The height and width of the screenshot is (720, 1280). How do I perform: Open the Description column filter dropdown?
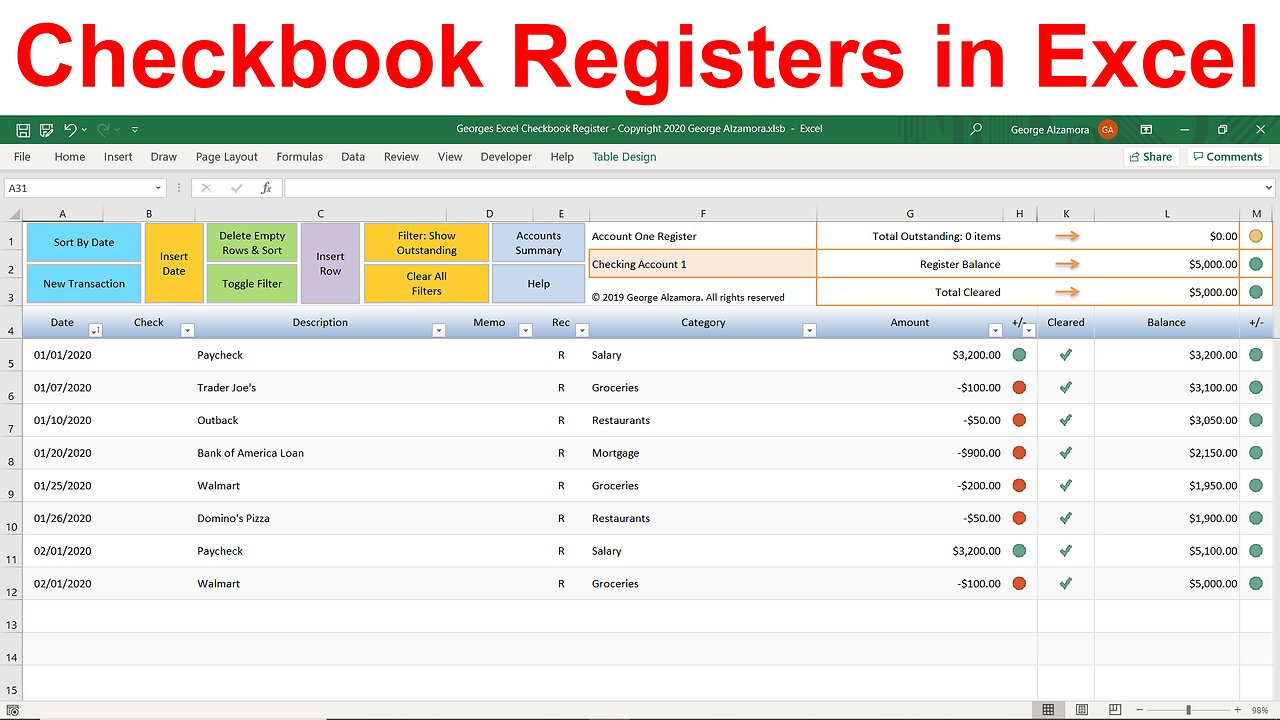[x=438, y=330]
